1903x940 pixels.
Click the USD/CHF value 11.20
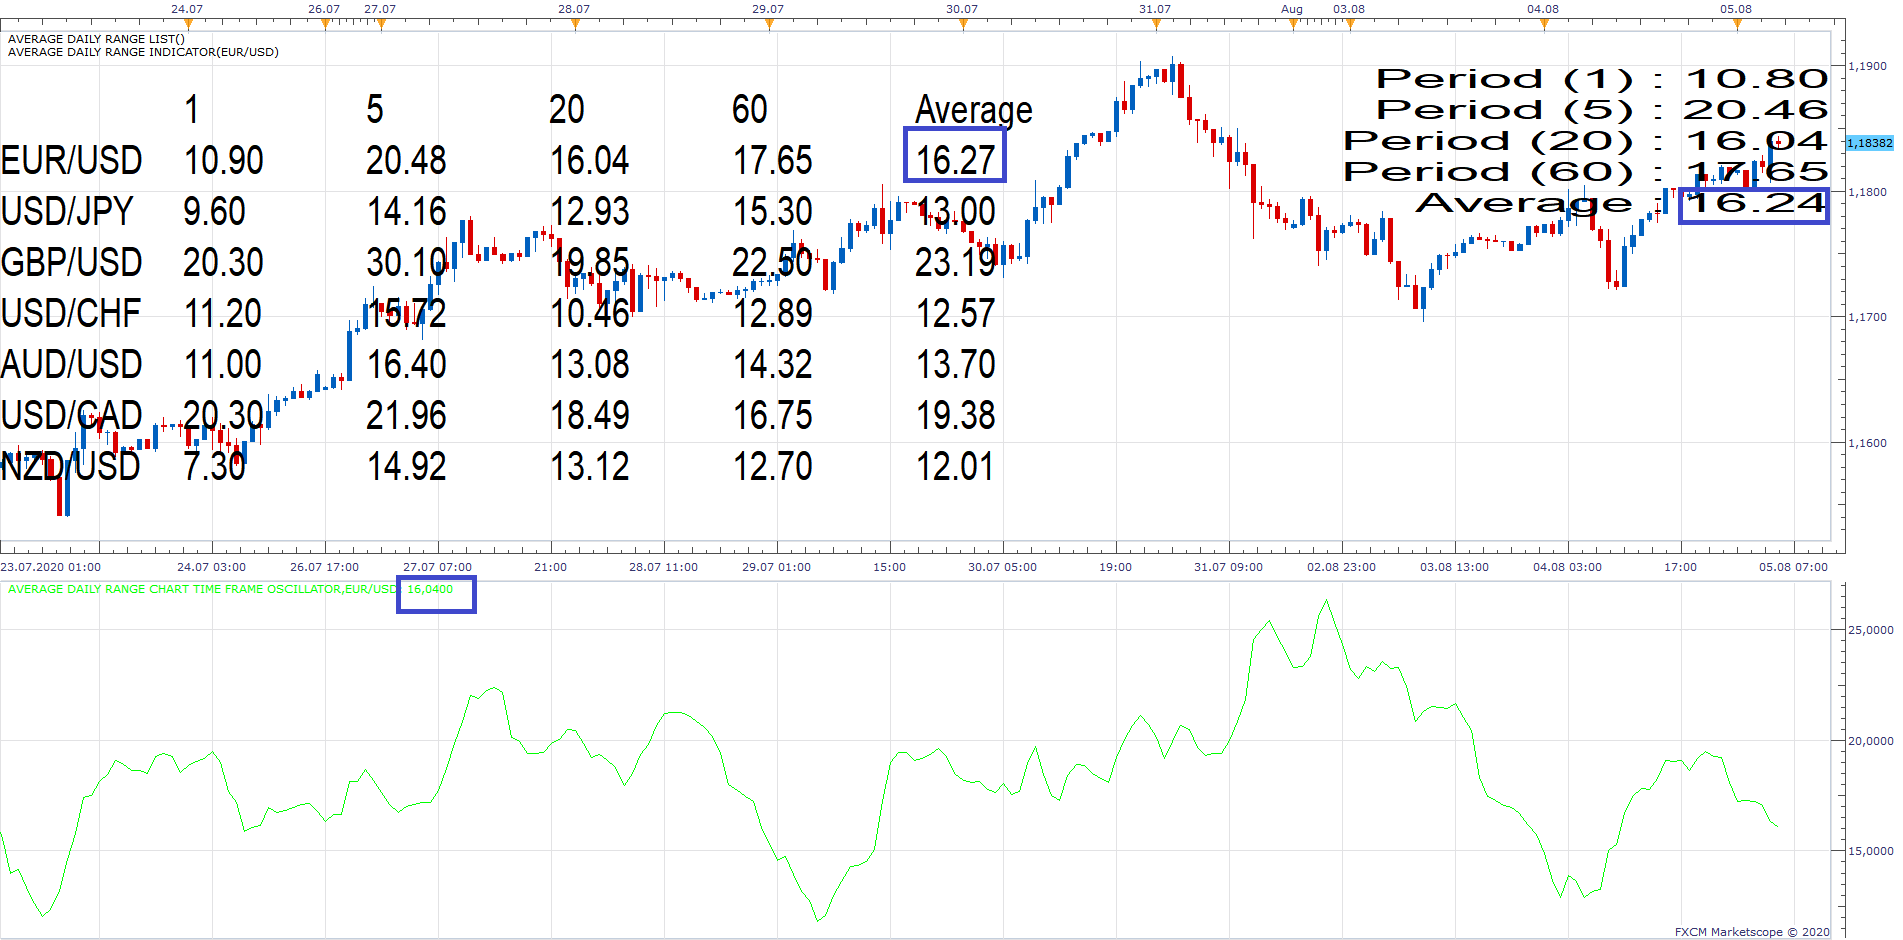point(223,313)
